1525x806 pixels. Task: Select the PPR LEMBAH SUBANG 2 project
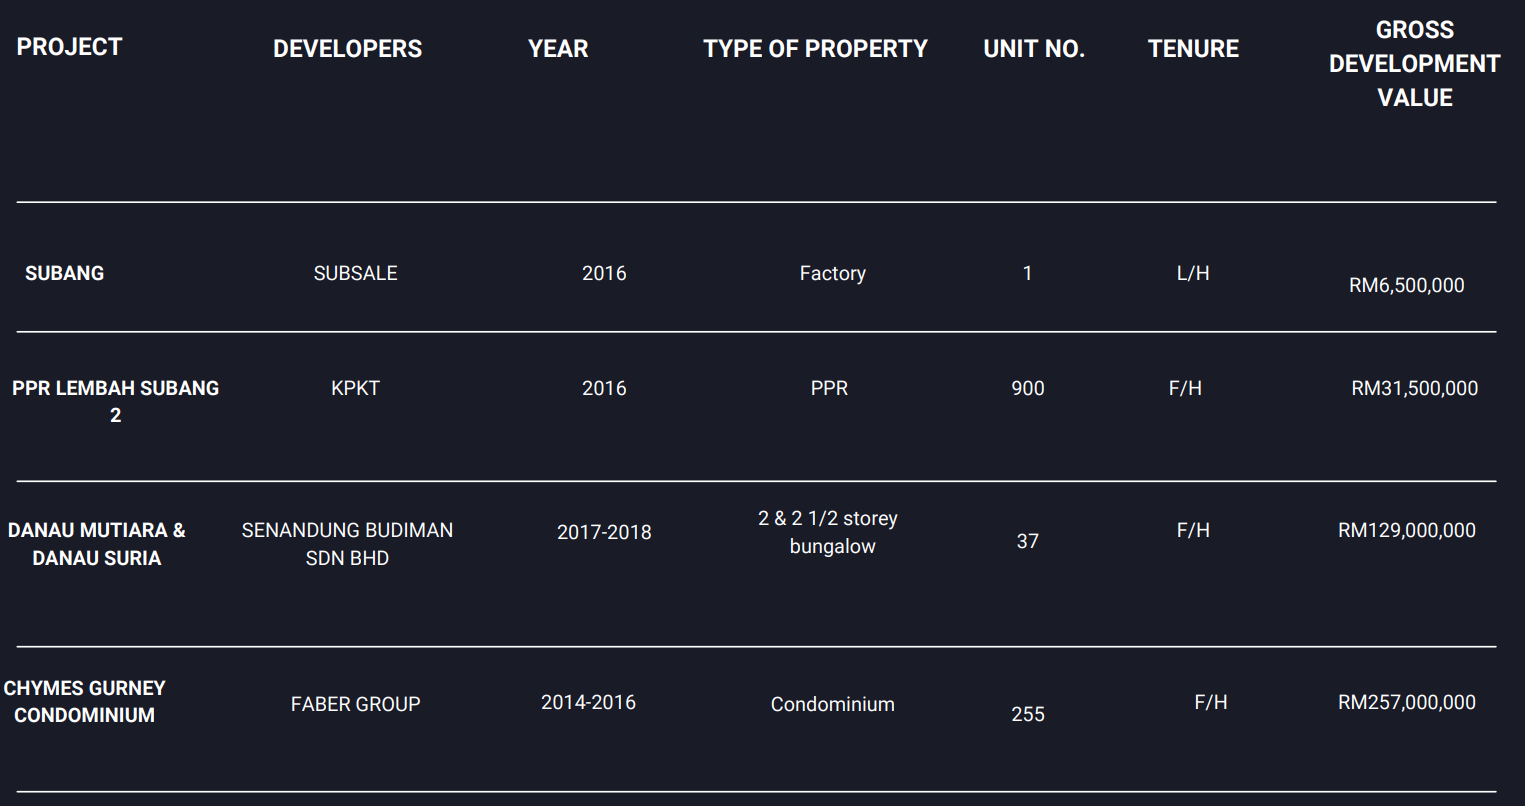point(115,401)
